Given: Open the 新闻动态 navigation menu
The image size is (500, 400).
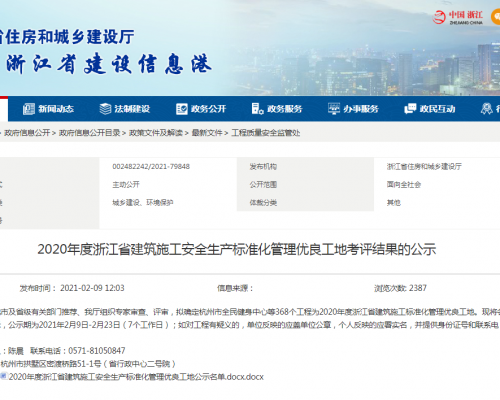Looking at the screenshot, I should [x=48, y=109].
